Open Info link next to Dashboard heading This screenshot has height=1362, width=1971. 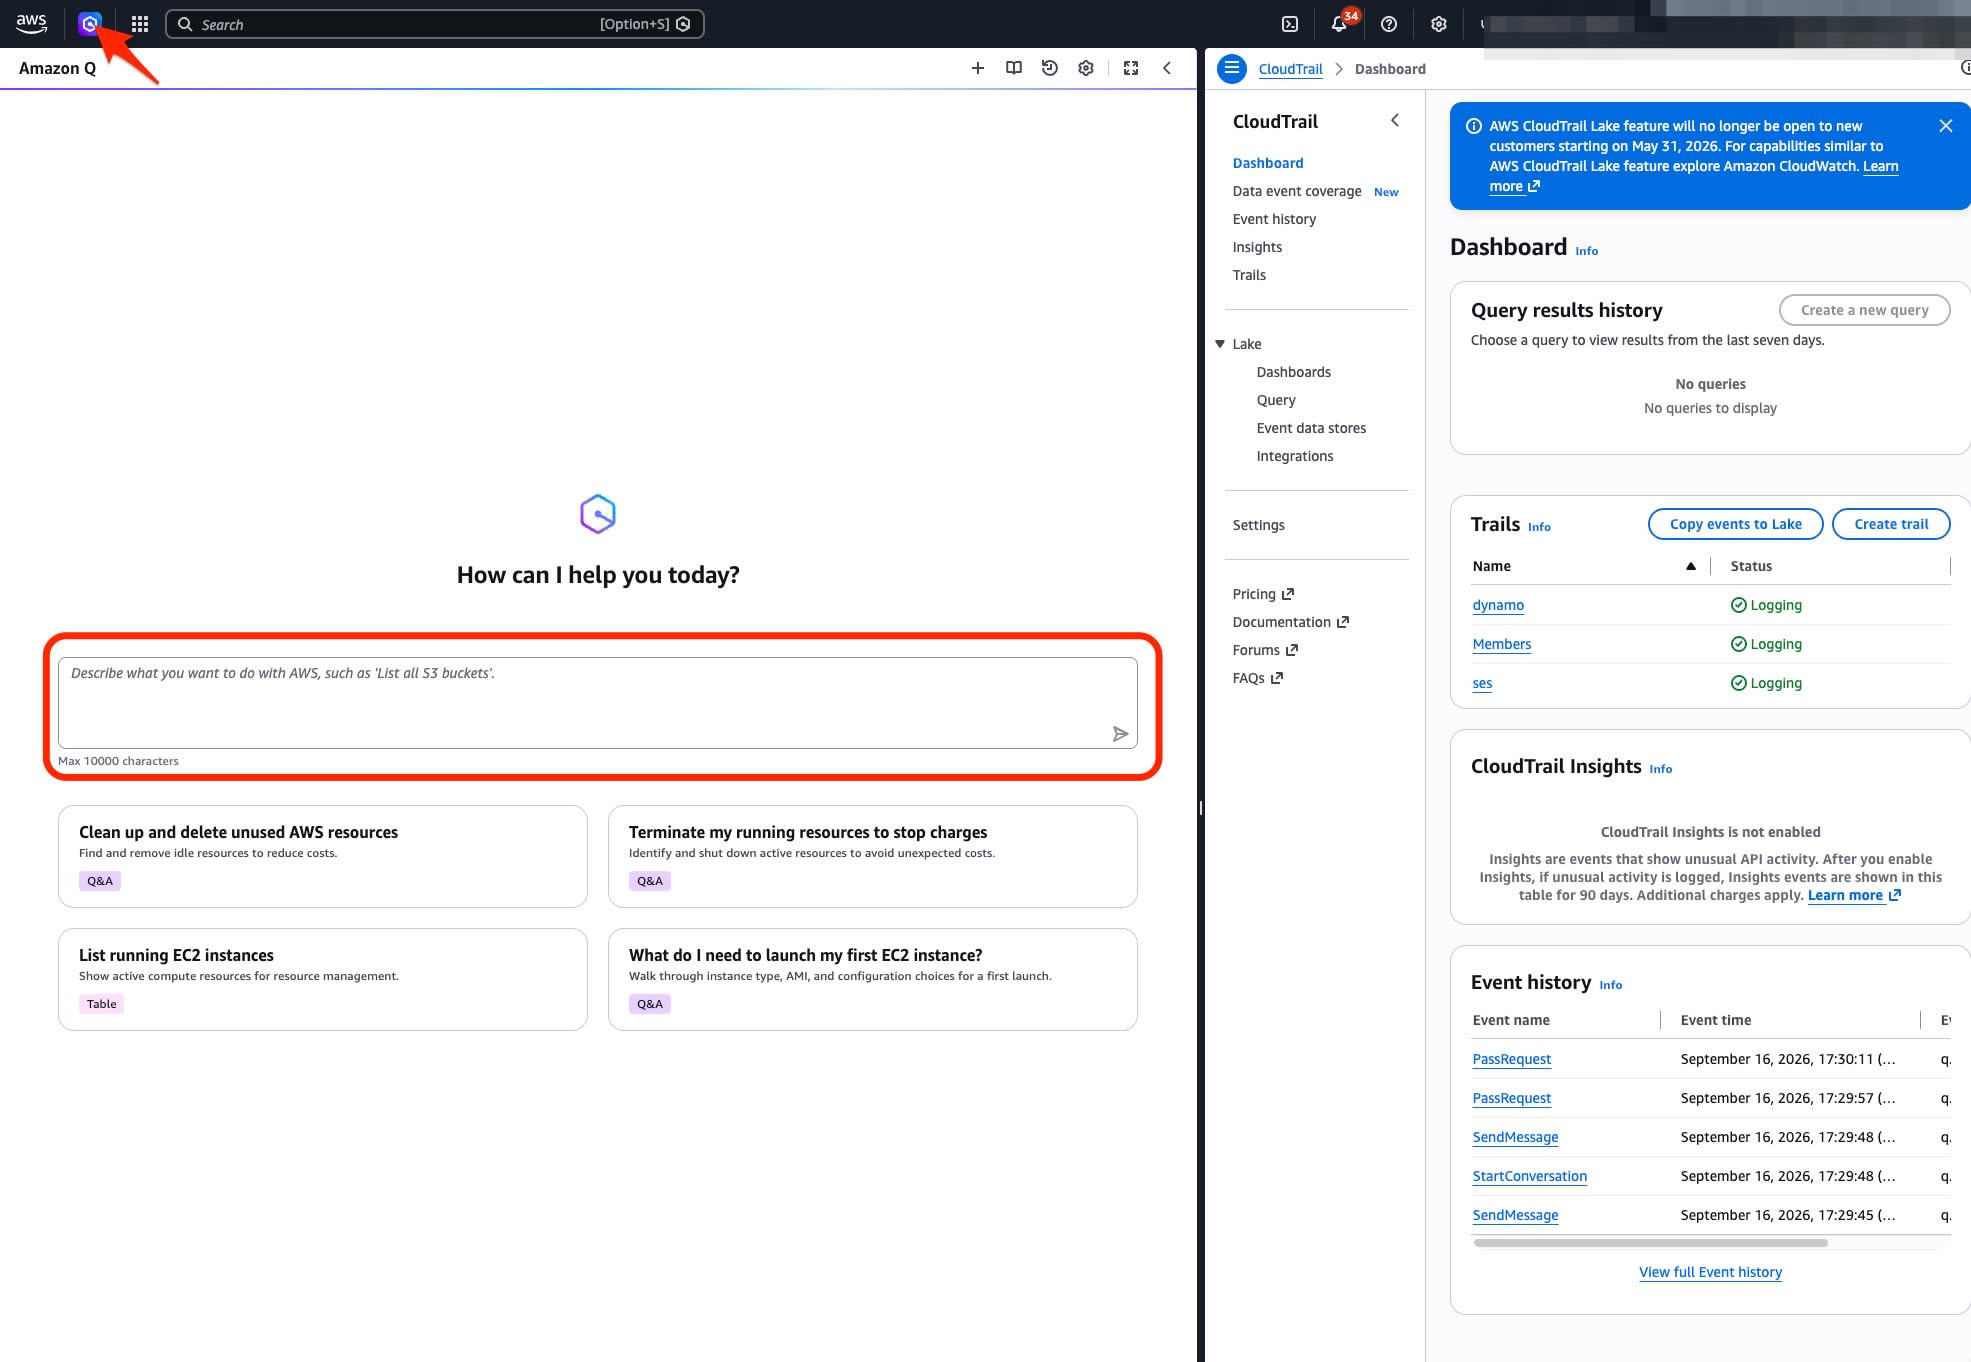point(1586,251)
